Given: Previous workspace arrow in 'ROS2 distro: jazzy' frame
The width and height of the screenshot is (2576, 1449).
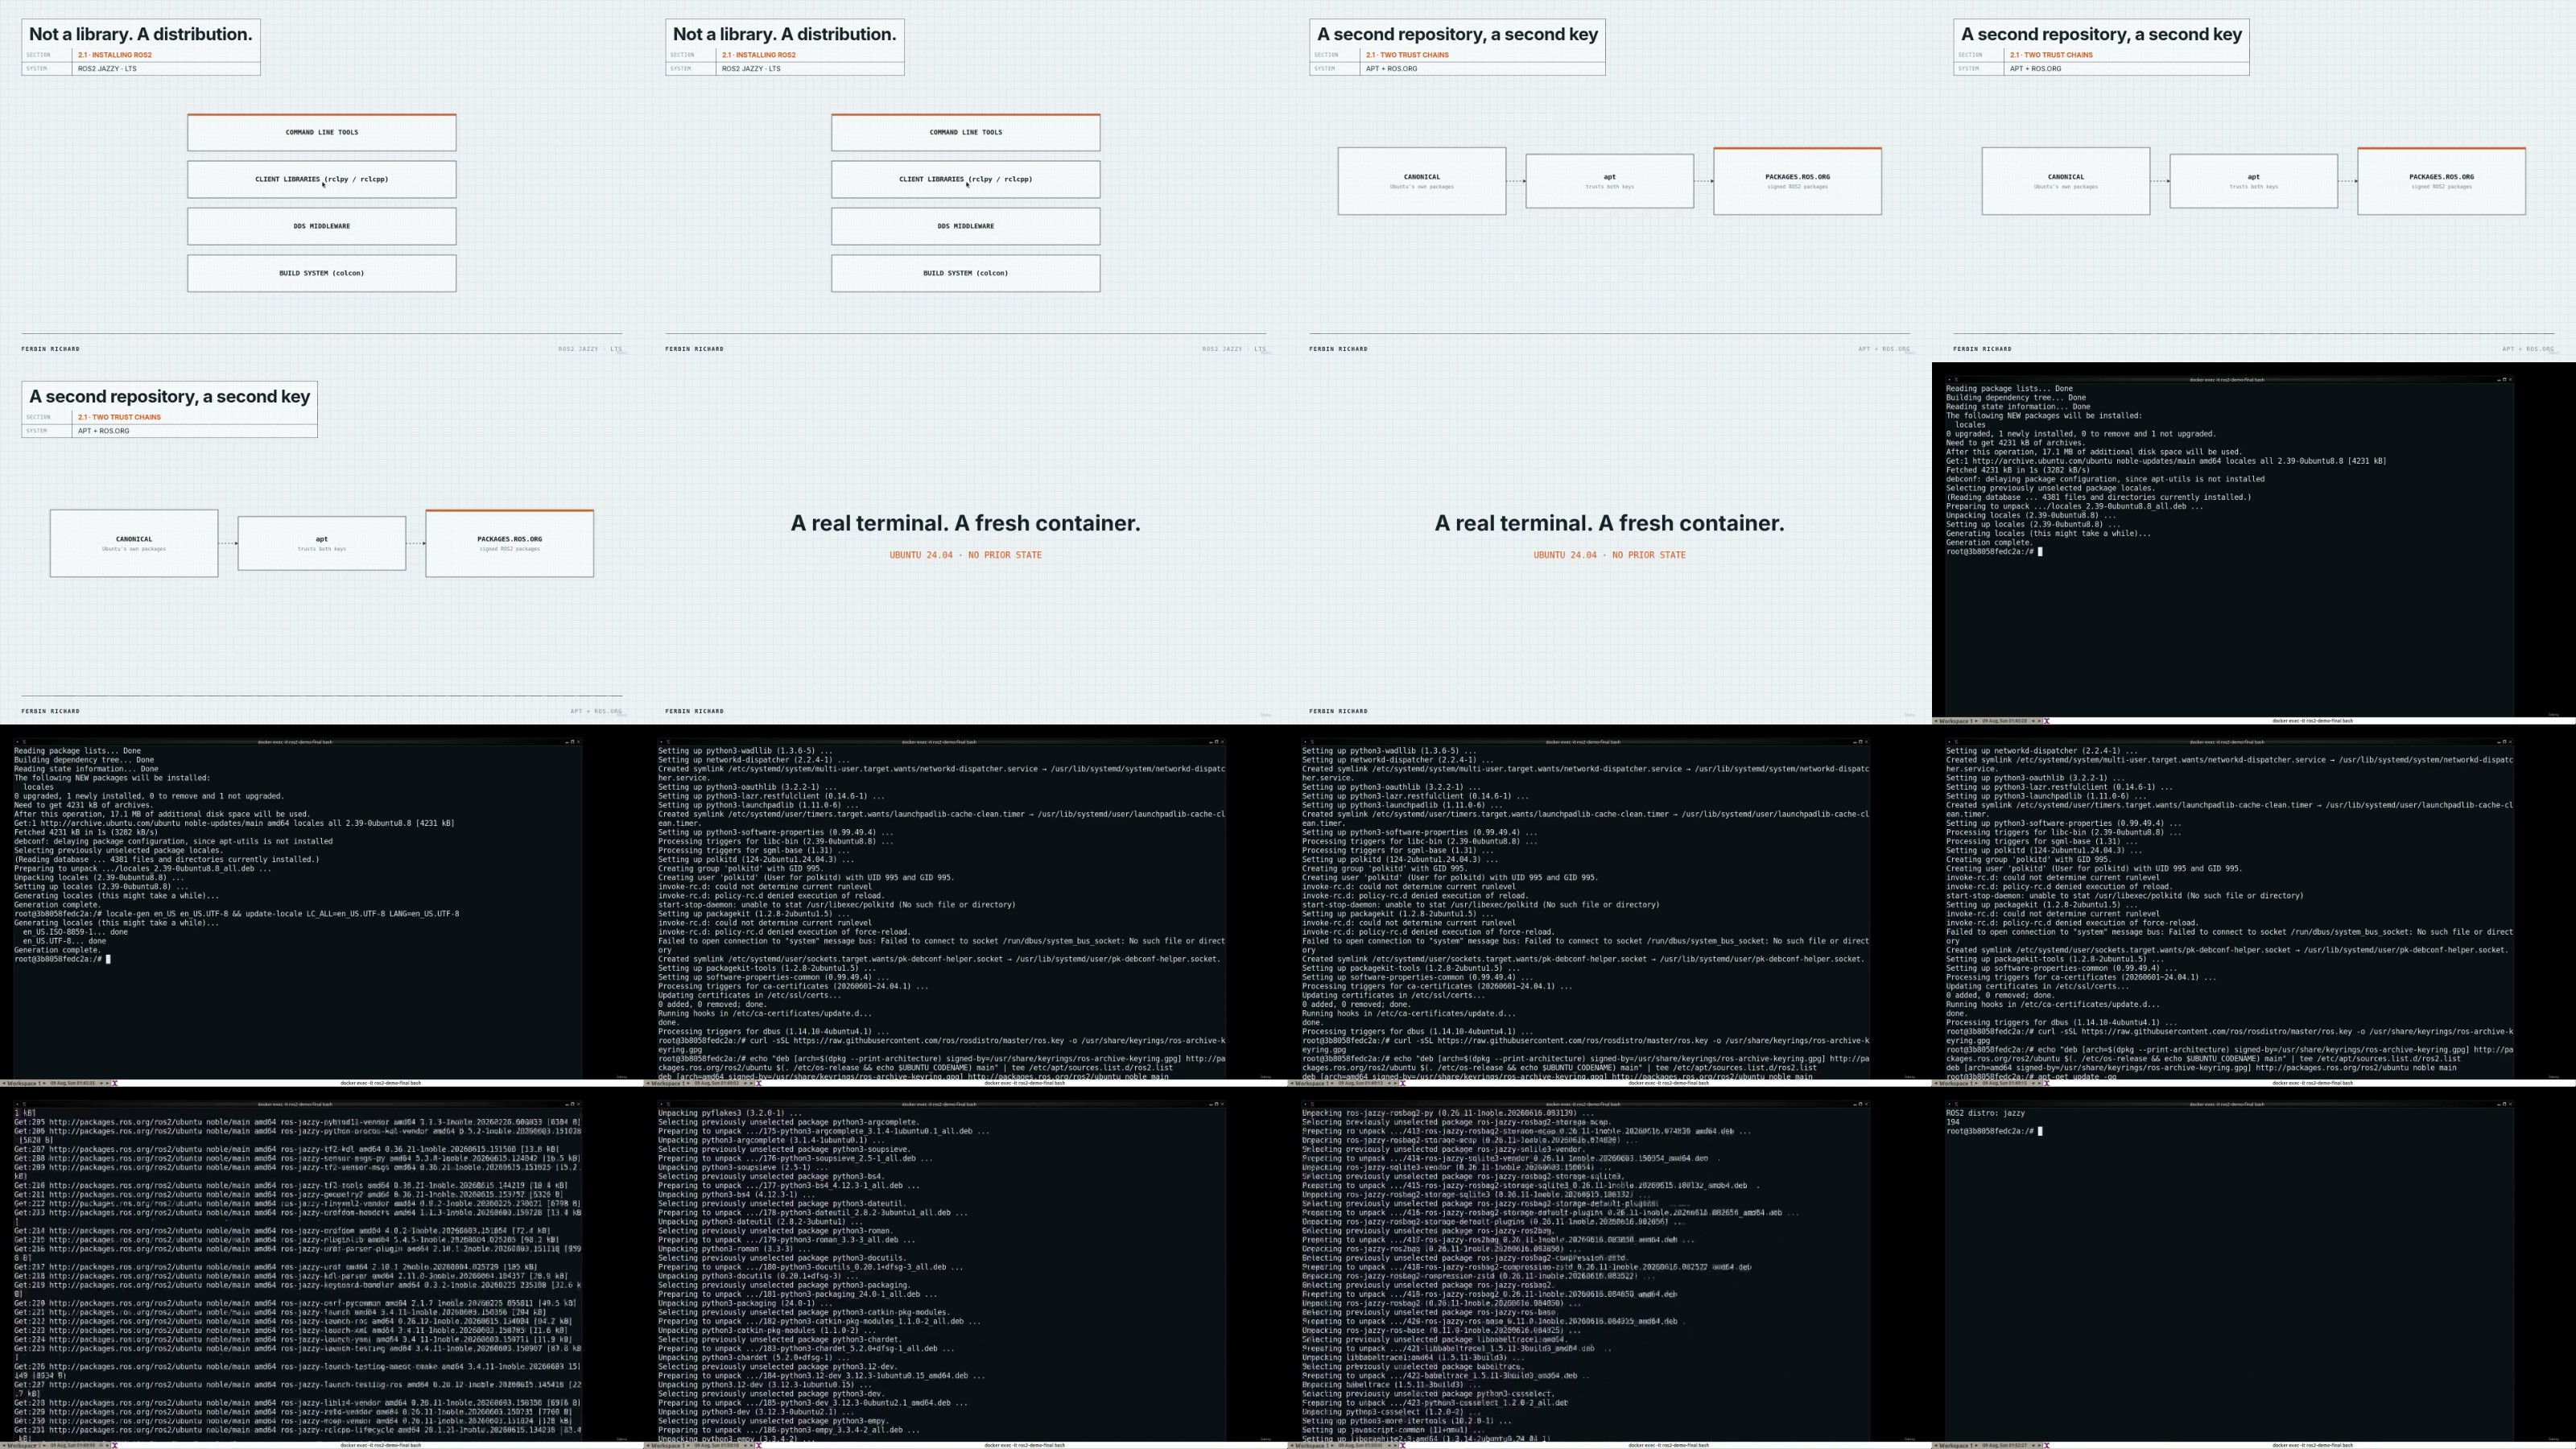Looking at the screenshot, I should [1936, 1446].
